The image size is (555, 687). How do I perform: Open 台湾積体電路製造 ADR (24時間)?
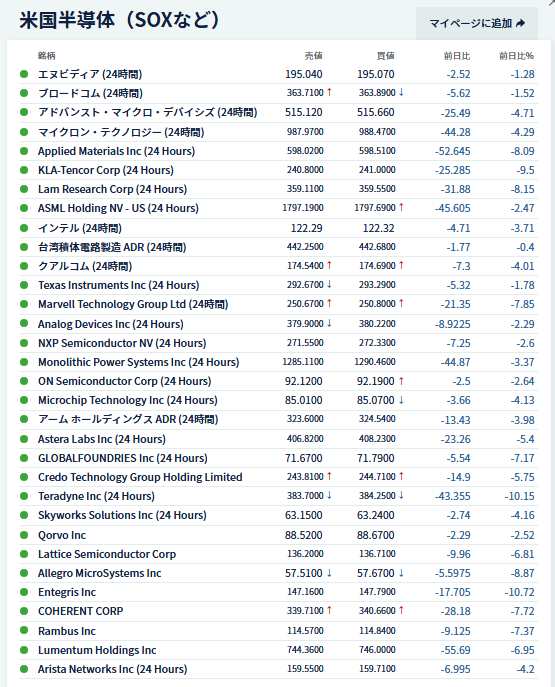[112, 248]
